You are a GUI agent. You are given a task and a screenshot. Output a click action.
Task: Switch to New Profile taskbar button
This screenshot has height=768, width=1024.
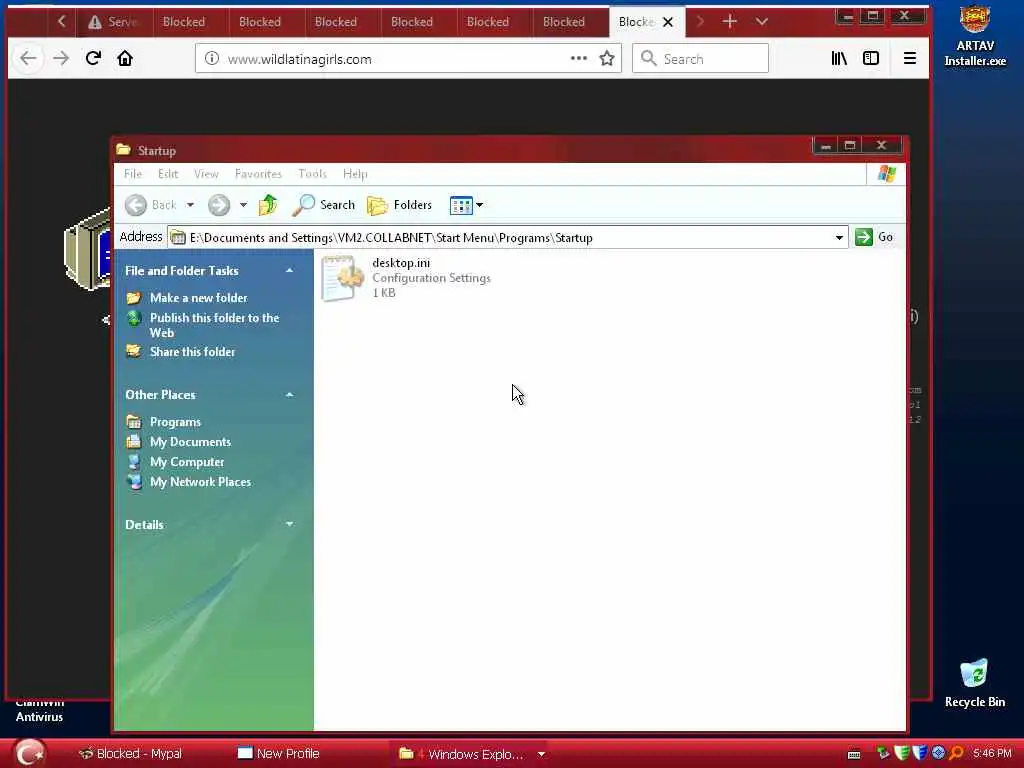coord(280,754)
